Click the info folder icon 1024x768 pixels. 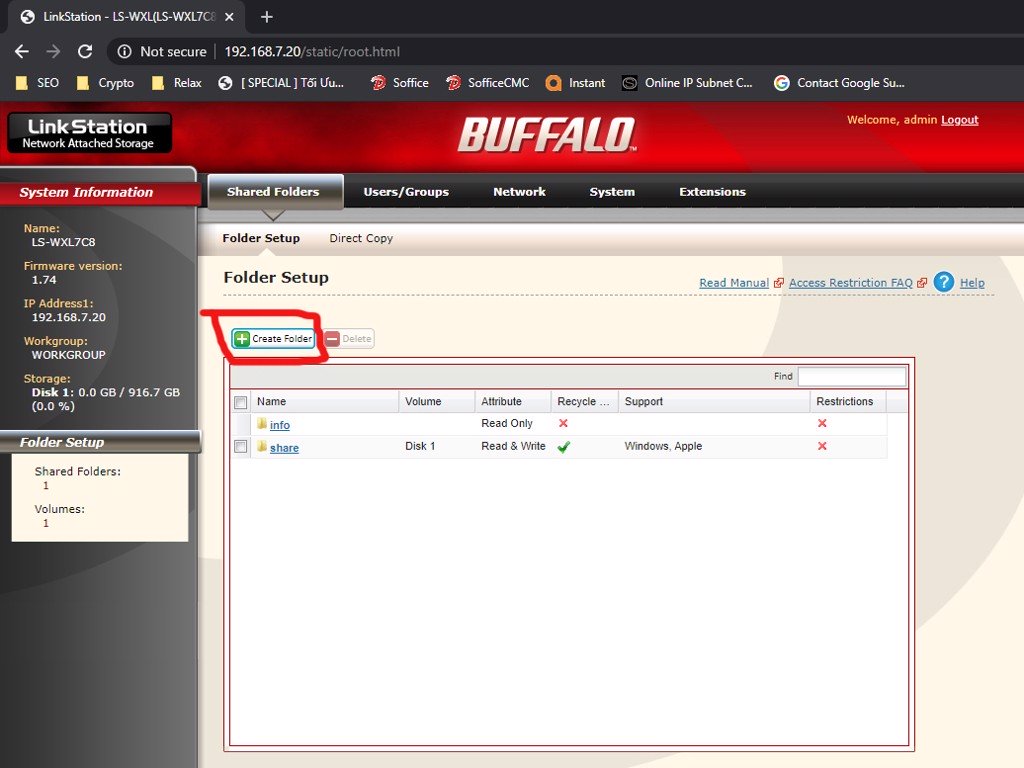pyautogui.click(x=262, y=423)
